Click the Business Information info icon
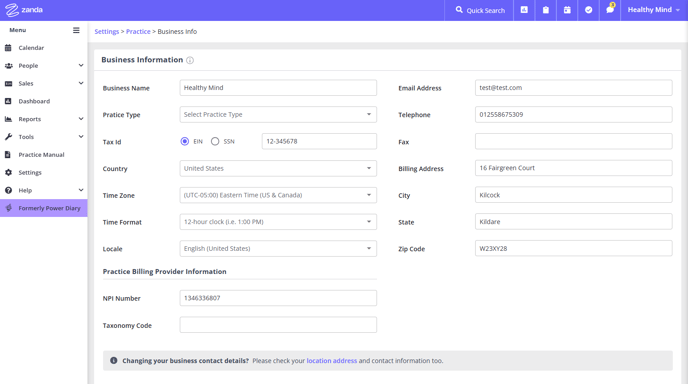 (190, 60)
